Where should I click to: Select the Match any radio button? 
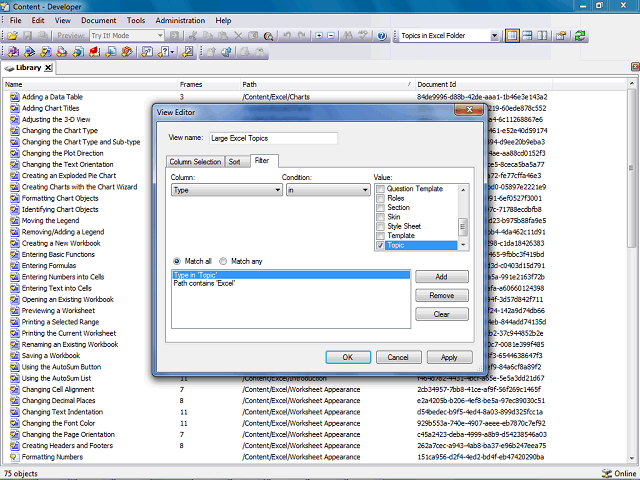pos(223,261)
